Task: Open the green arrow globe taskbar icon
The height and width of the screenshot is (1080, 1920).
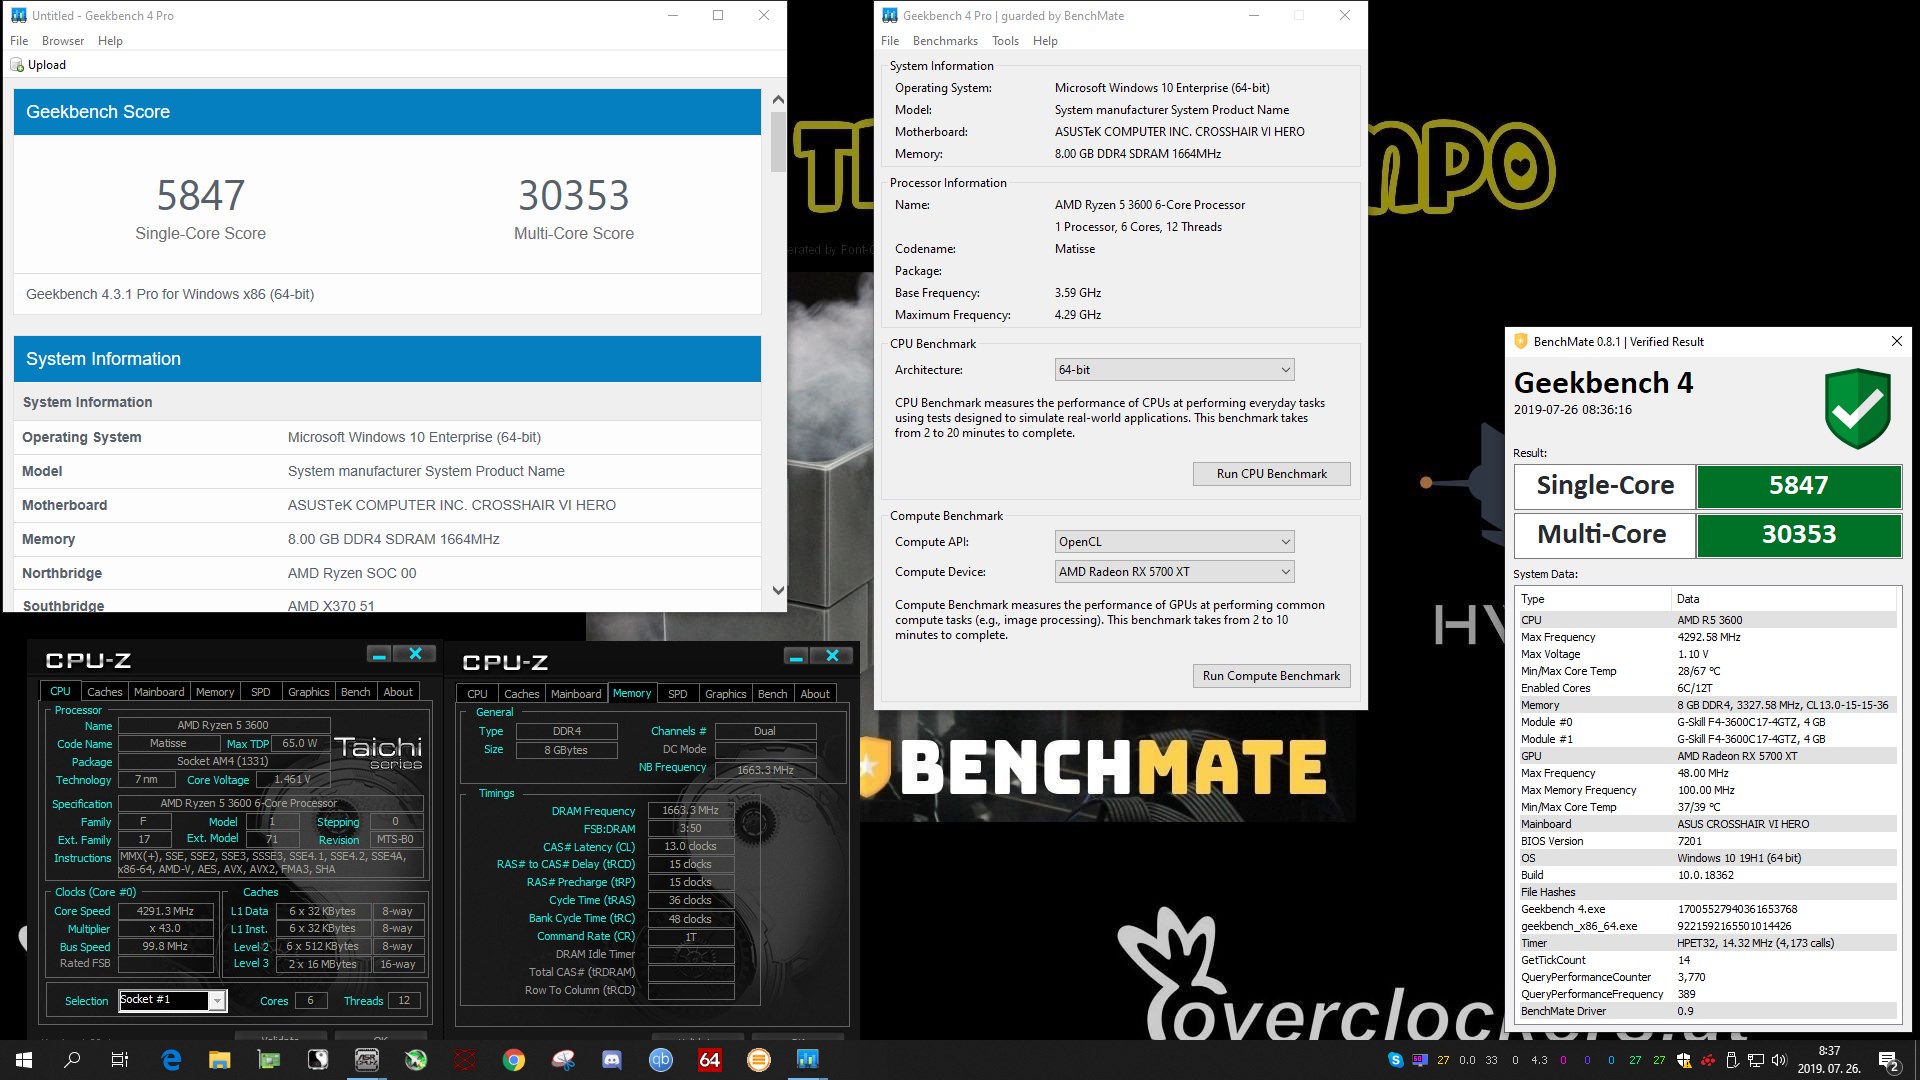Action: [416, 1060]
